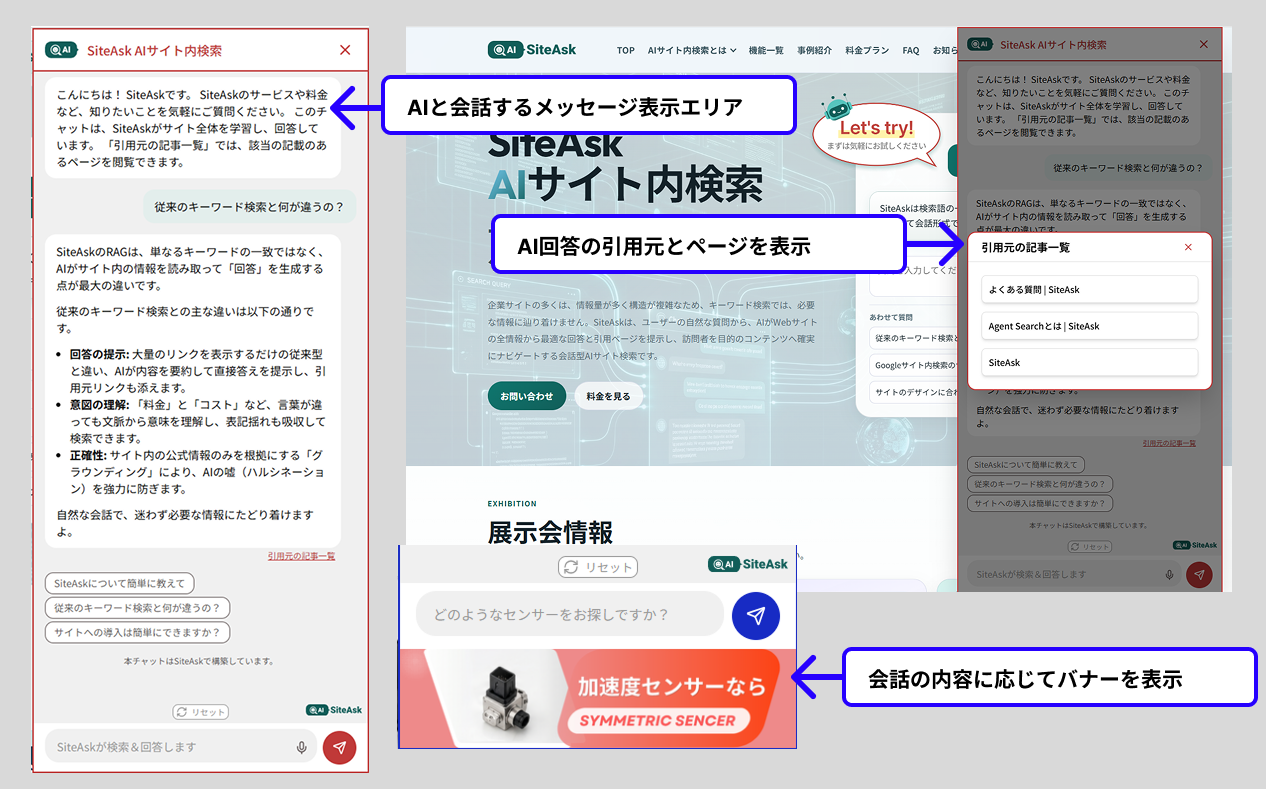Choose 'SiteAskについて簡単に教えて' suggestion in standalone chat
1266x789 pixels.
click(119, 583)
